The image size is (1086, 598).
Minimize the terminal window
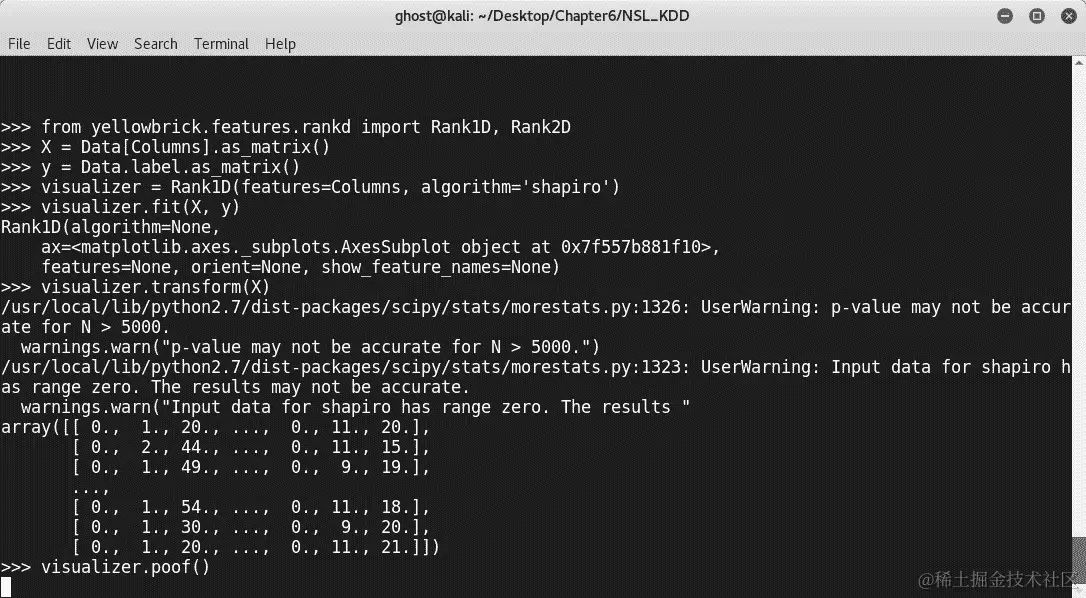1005,16
